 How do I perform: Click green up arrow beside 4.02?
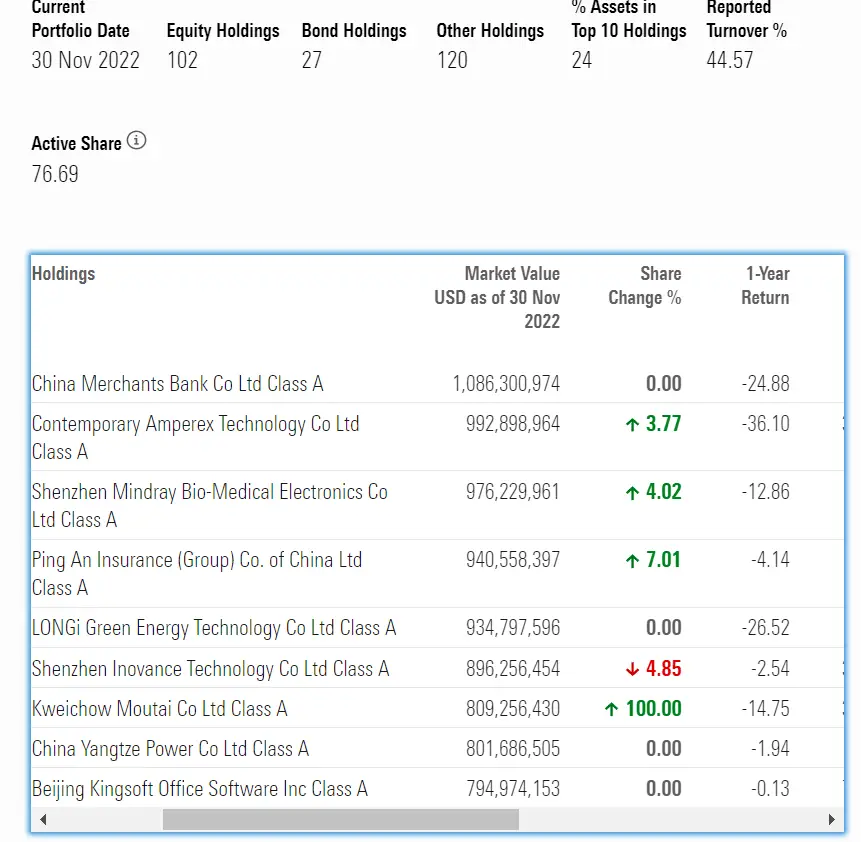632,493
